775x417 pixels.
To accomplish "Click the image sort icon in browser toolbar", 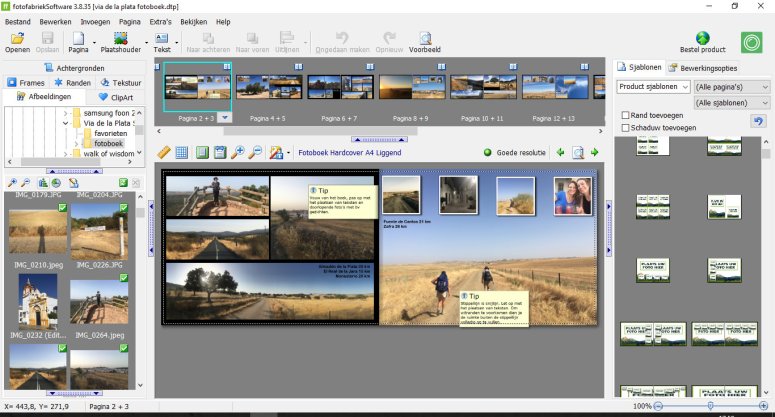I will point(43,183).
